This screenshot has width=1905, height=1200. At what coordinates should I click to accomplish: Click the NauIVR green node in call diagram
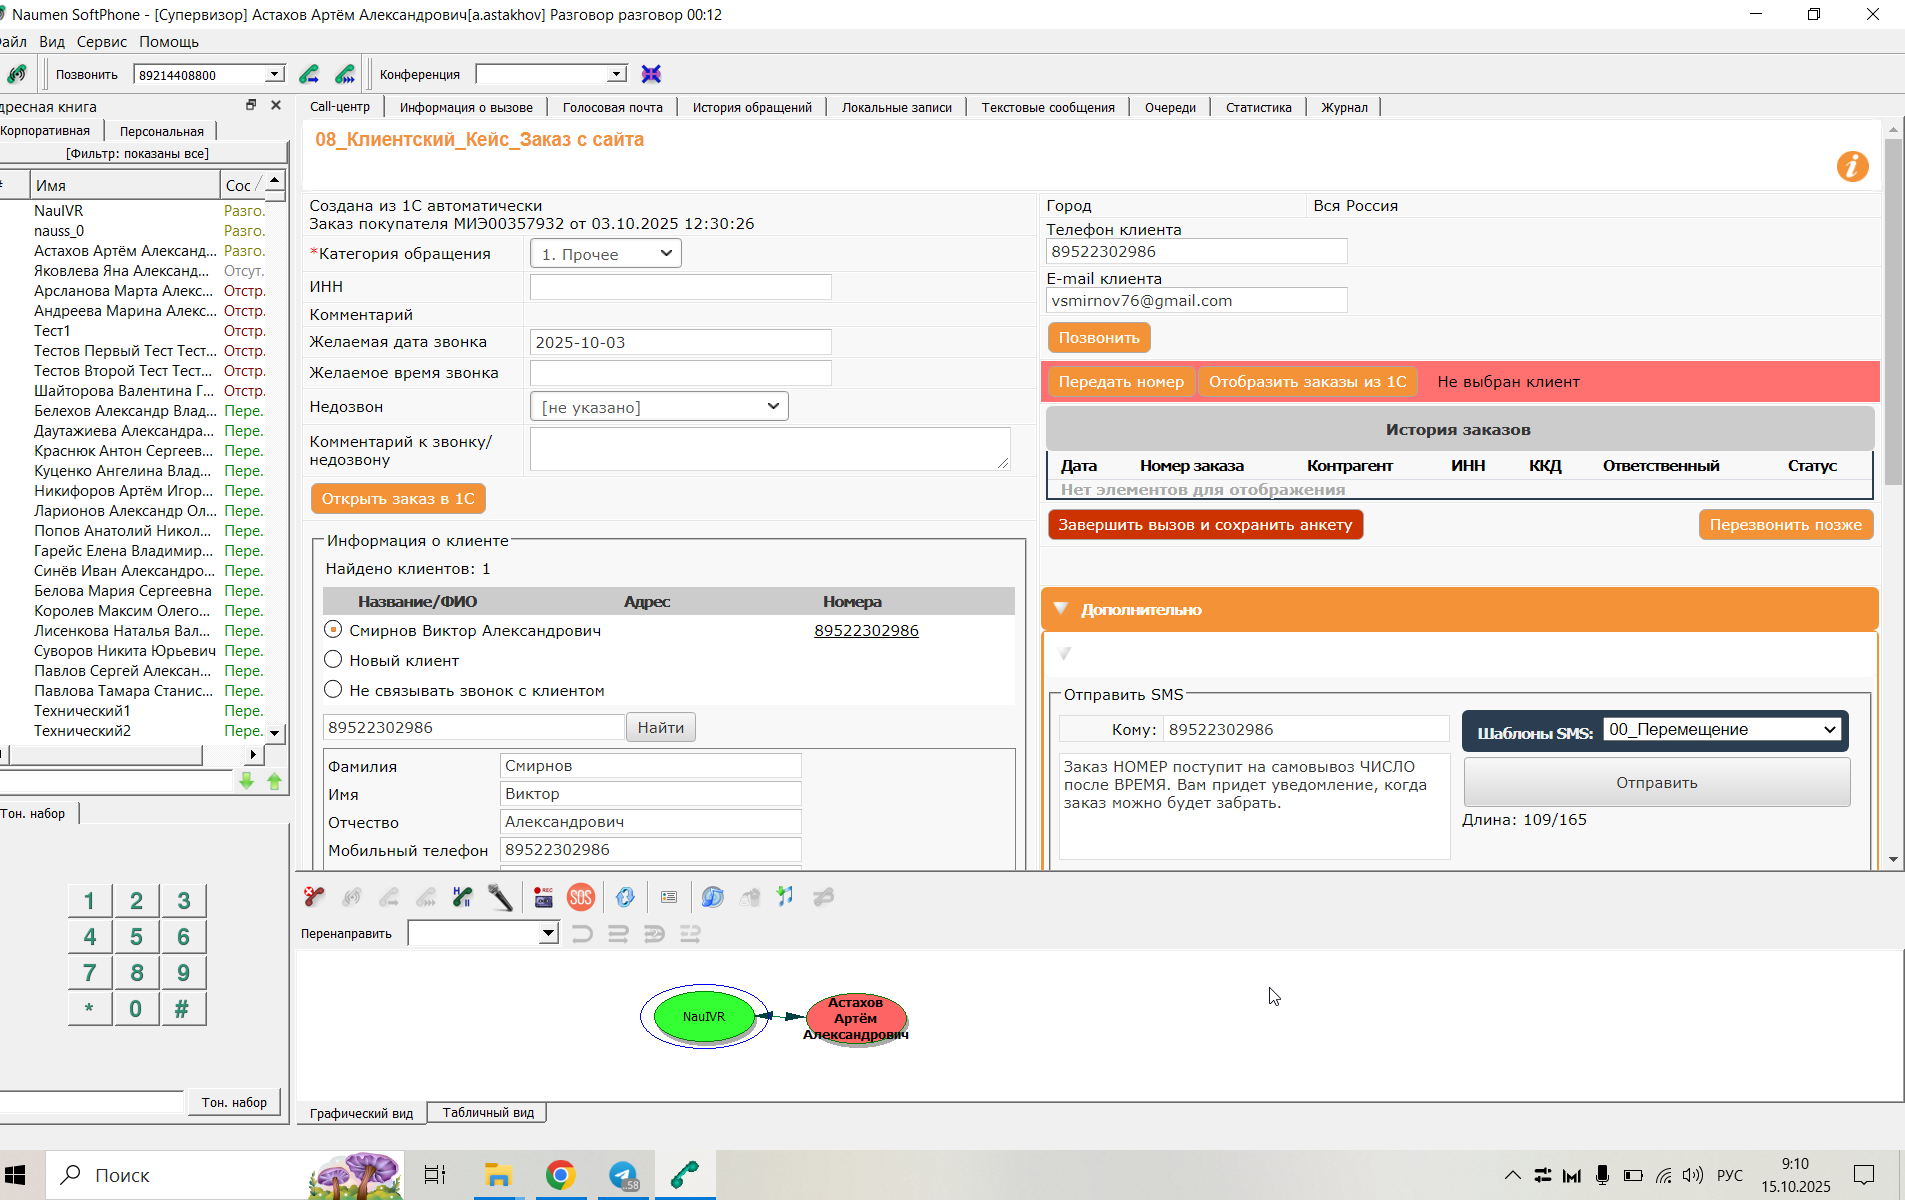pyautogui.click(x=704, y=1016)
